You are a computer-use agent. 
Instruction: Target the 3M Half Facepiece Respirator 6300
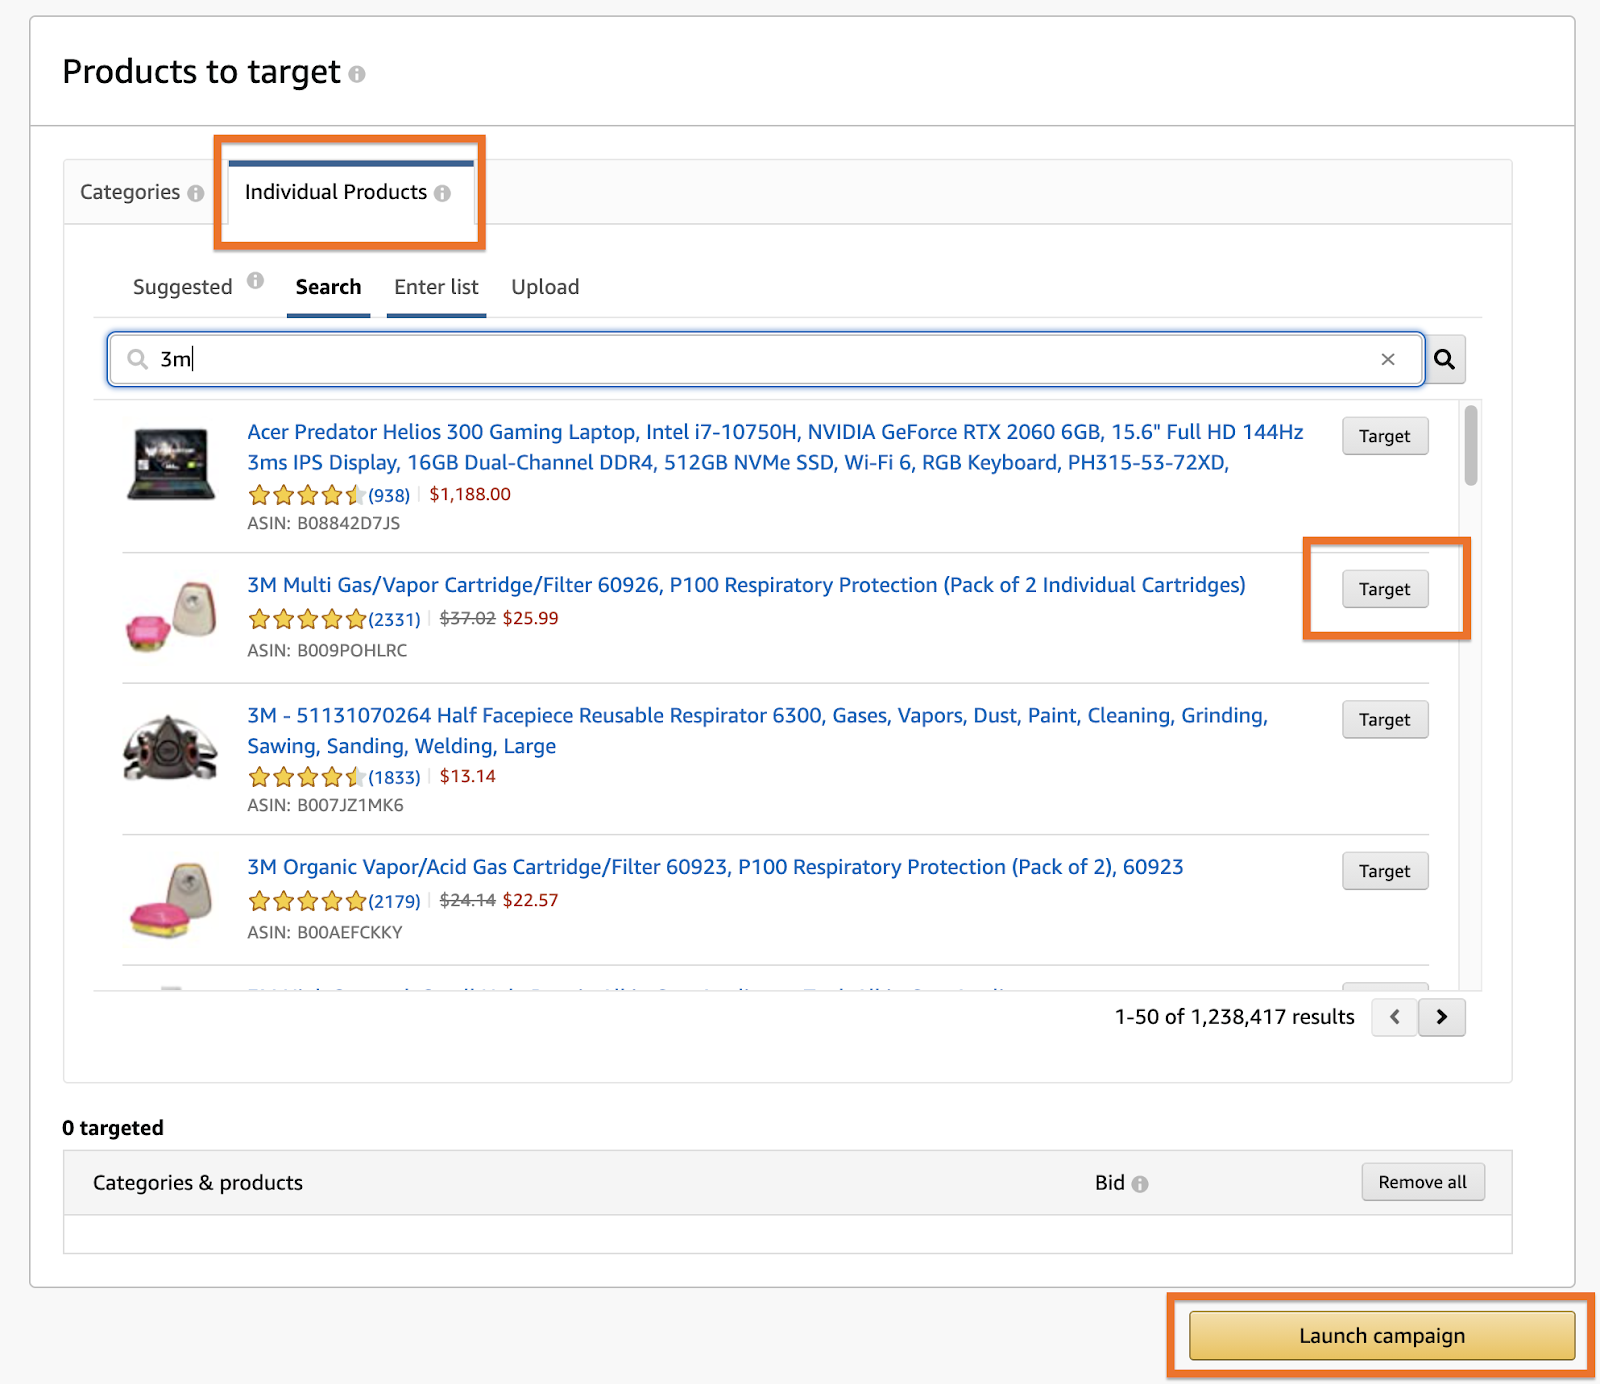(1385, 719)
